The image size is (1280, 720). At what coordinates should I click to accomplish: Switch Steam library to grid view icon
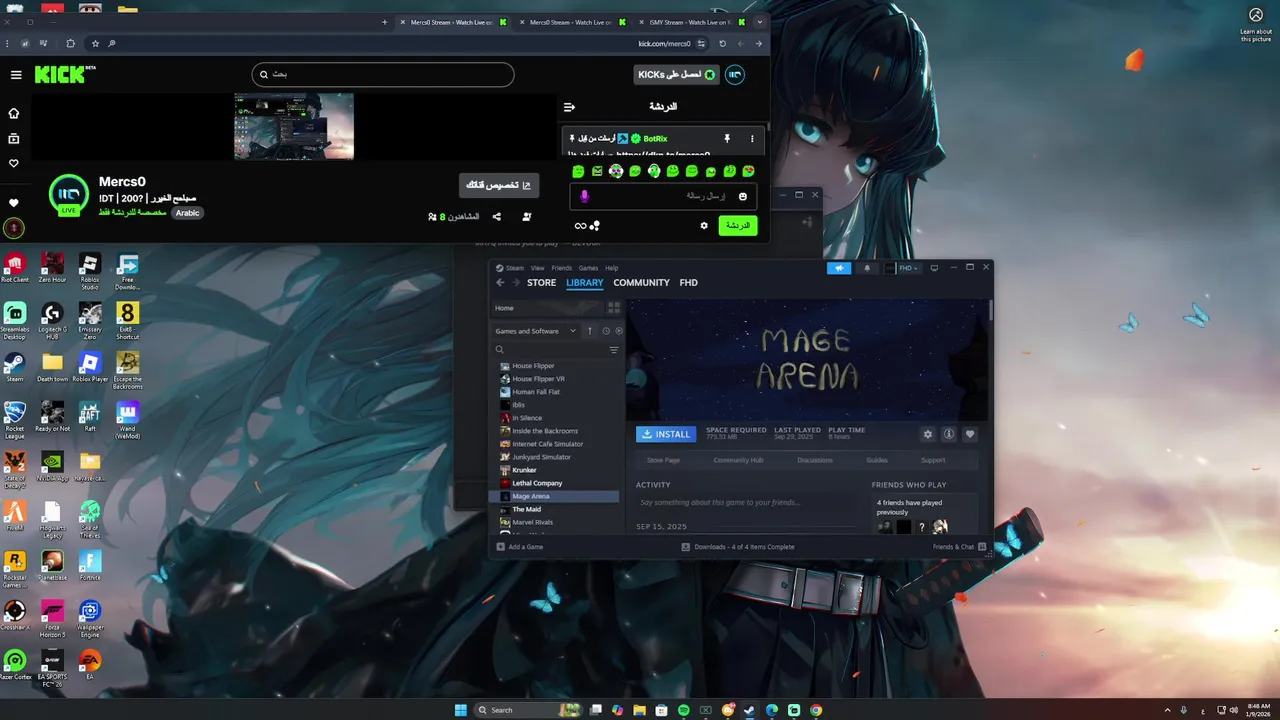click(x=614, y=308)
